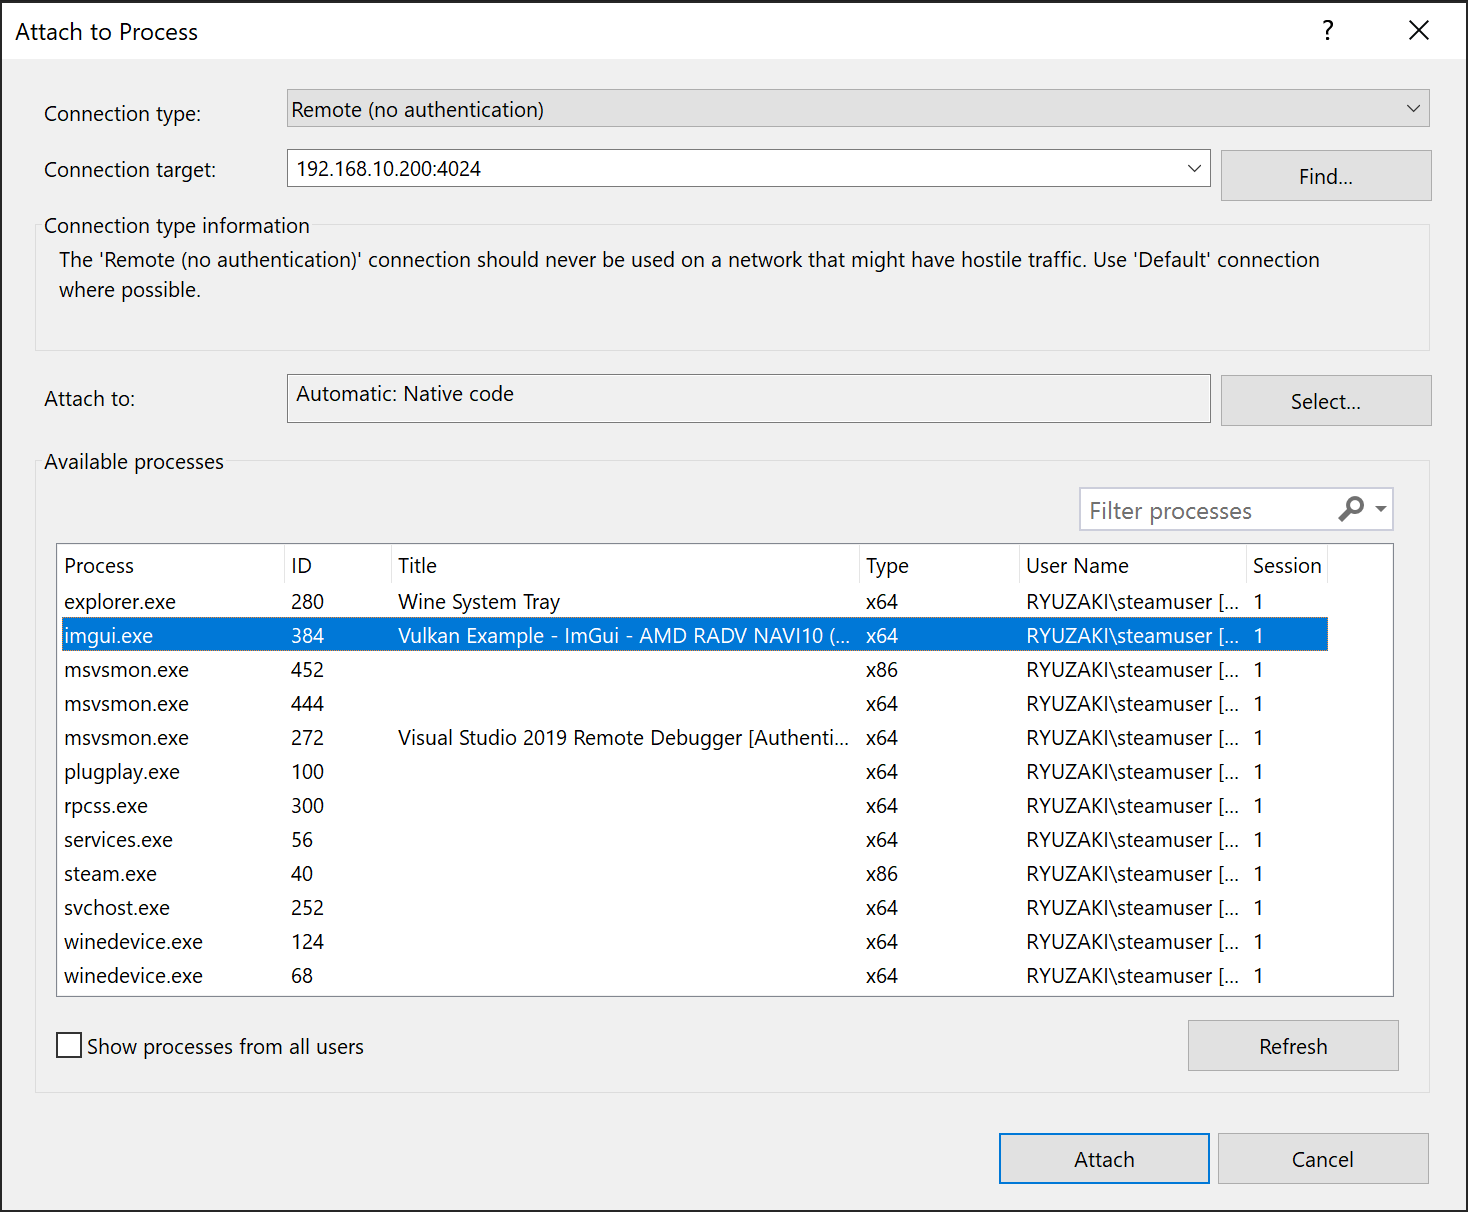This screenshot has height=1212, width=1468.
Task: Sort by the Type column header
Action: pos(940,566)
